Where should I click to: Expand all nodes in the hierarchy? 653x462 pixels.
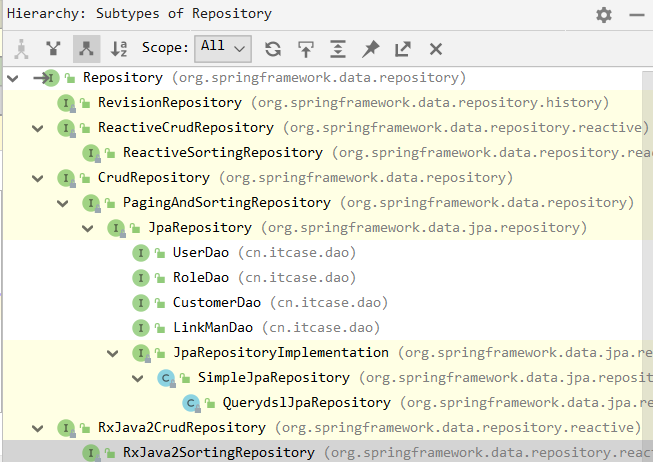pos(338,48)
